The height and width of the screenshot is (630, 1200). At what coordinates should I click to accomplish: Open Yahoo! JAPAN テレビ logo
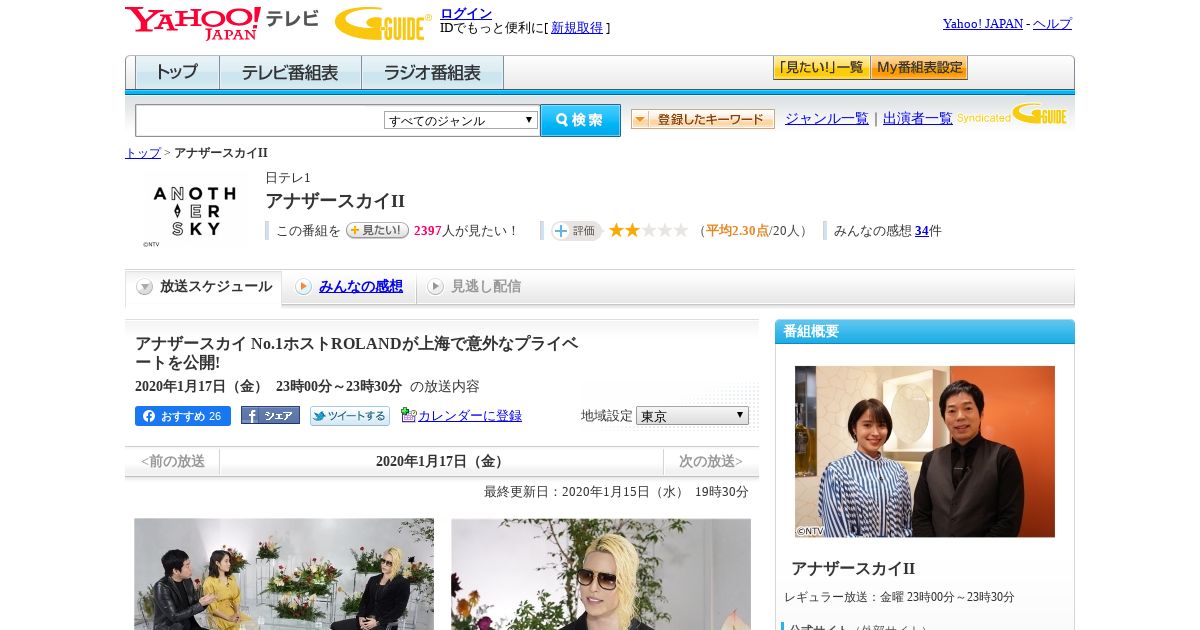pyautogui.click(x=222, y=23)
